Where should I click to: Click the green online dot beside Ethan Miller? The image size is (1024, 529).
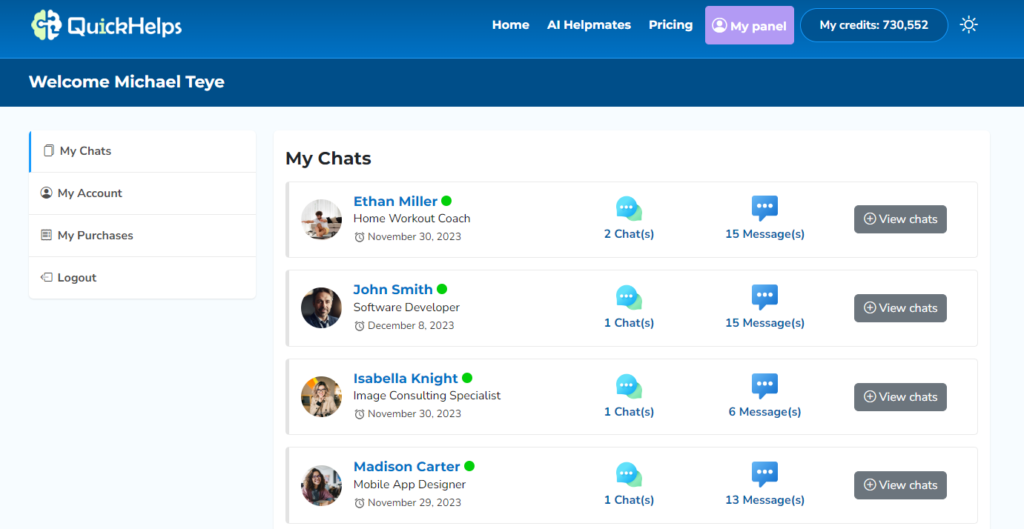446,200
